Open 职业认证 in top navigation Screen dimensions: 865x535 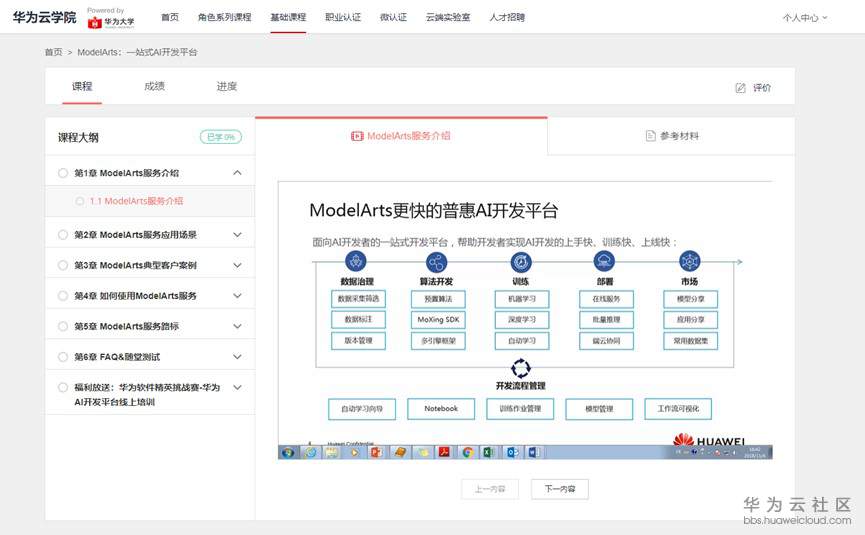(x=343, y=17)
